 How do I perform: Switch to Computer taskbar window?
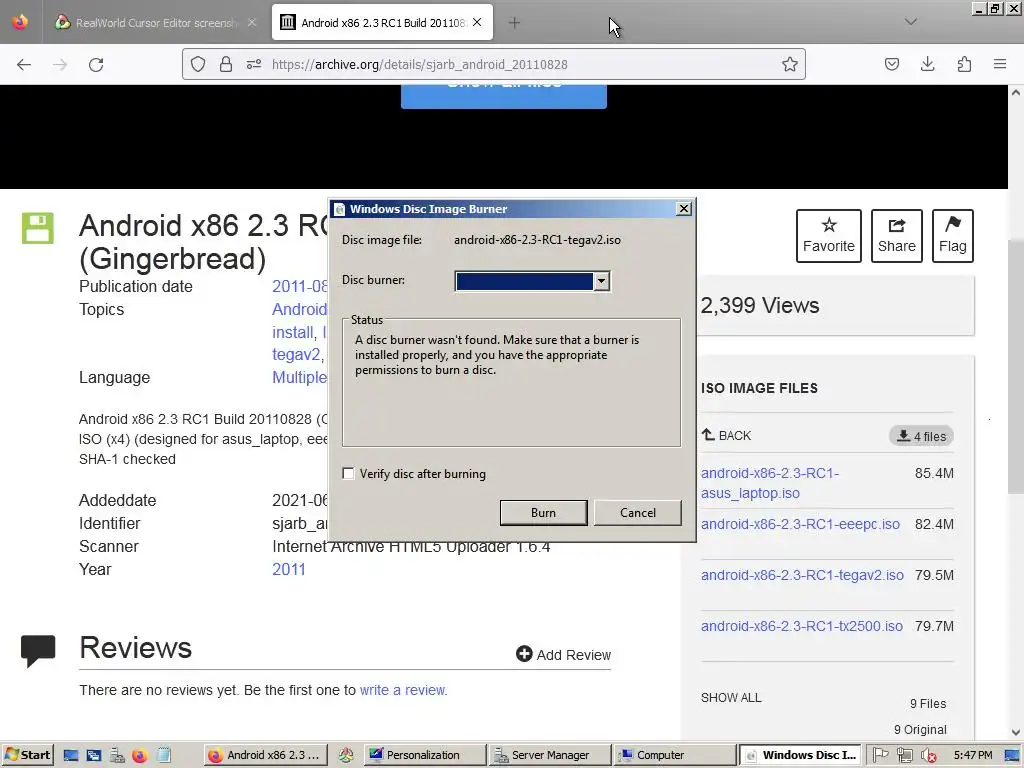tap(675, 756)
